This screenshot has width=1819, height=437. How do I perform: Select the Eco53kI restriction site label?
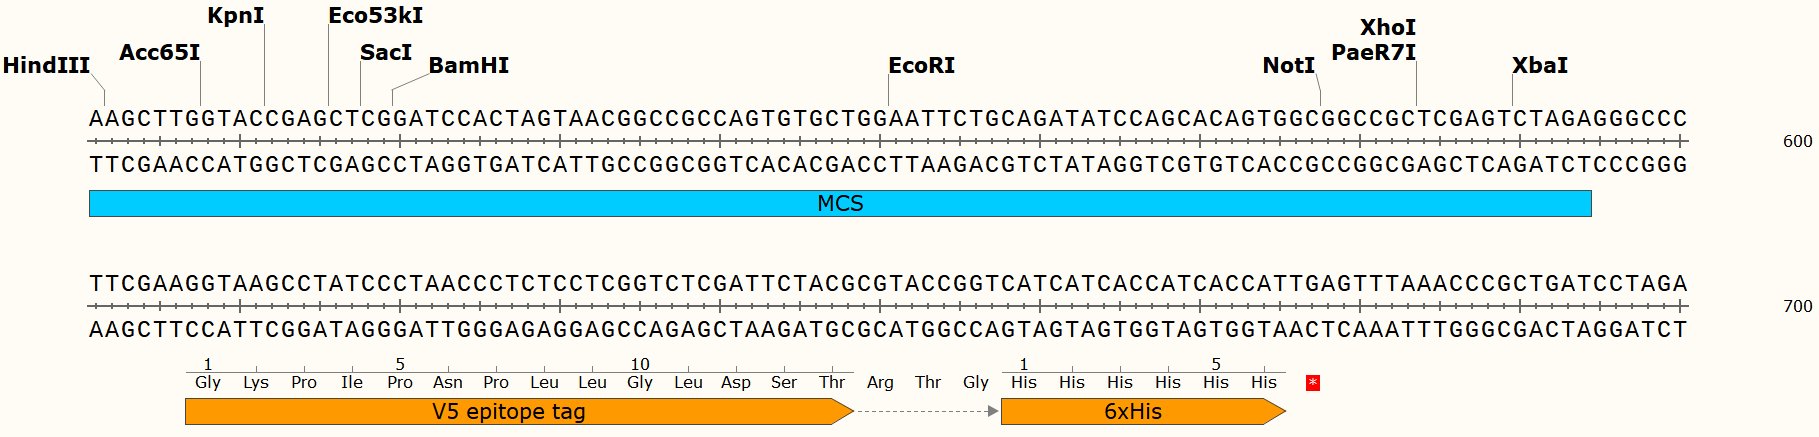(x=376, y=16)
